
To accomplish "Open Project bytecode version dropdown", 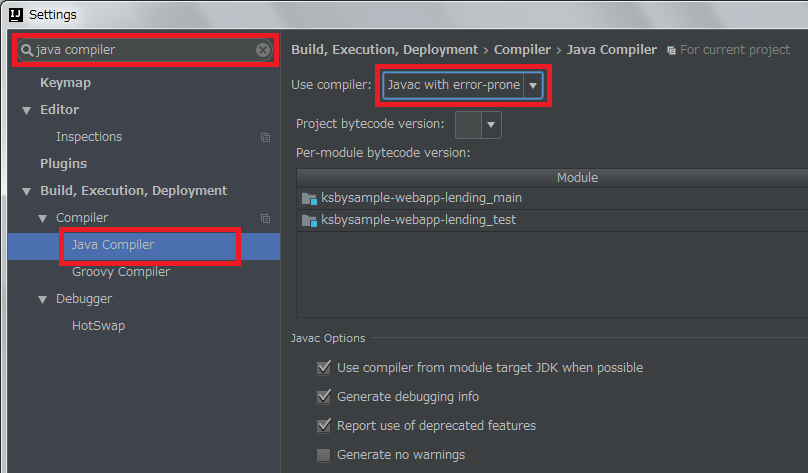I will [491, 125].
